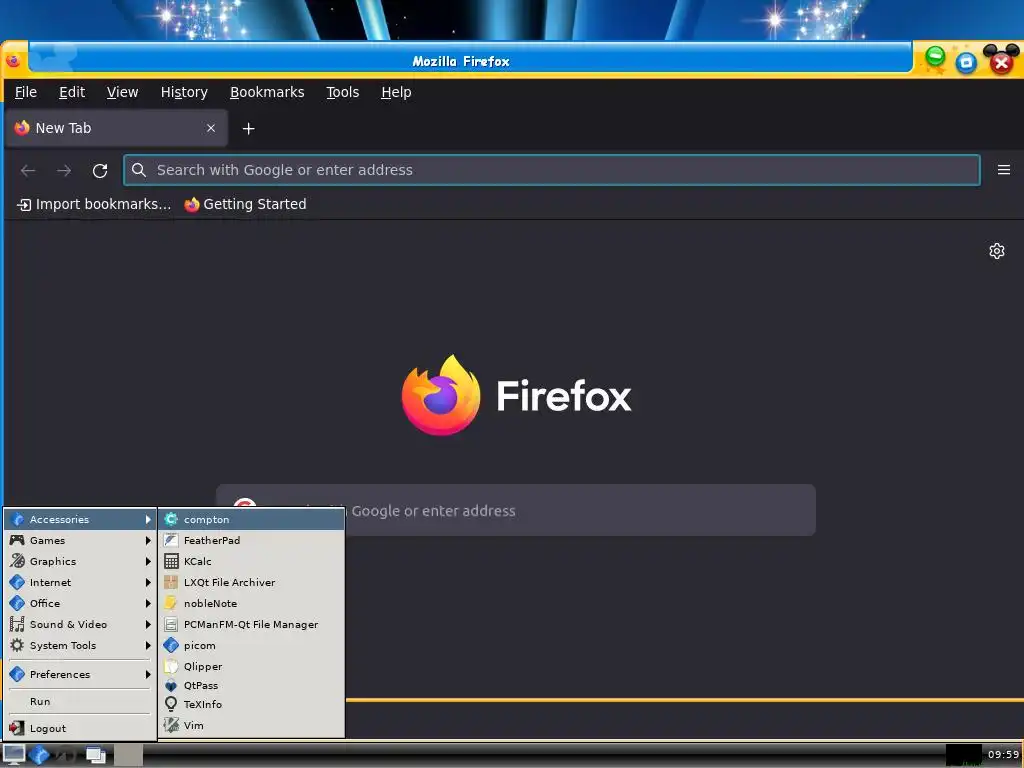Open the Help menu
The height and width of the screenshot is (768, 1024).
396,92
